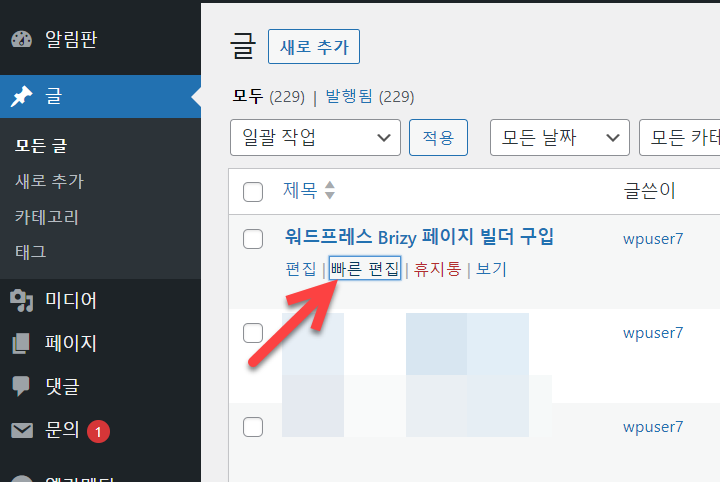Click the 문의 envelope icon
The height and width of the screenshot is (482, 720).
click(x=22, y=431)
